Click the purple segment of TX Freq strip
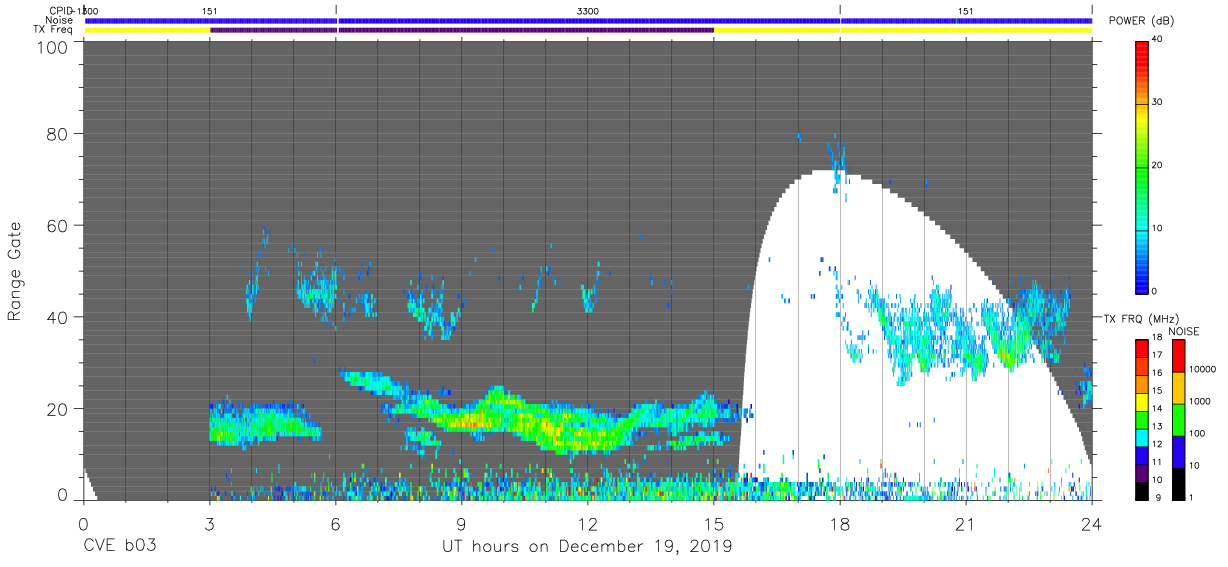 pyautogui.click(x=462, y=30)
